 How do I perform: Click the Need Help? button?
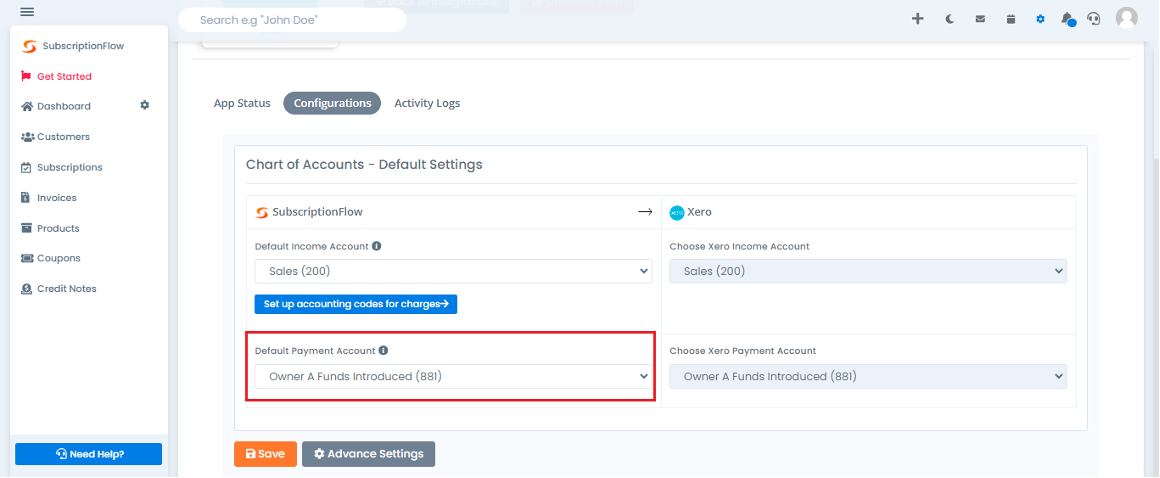[89, 454]
